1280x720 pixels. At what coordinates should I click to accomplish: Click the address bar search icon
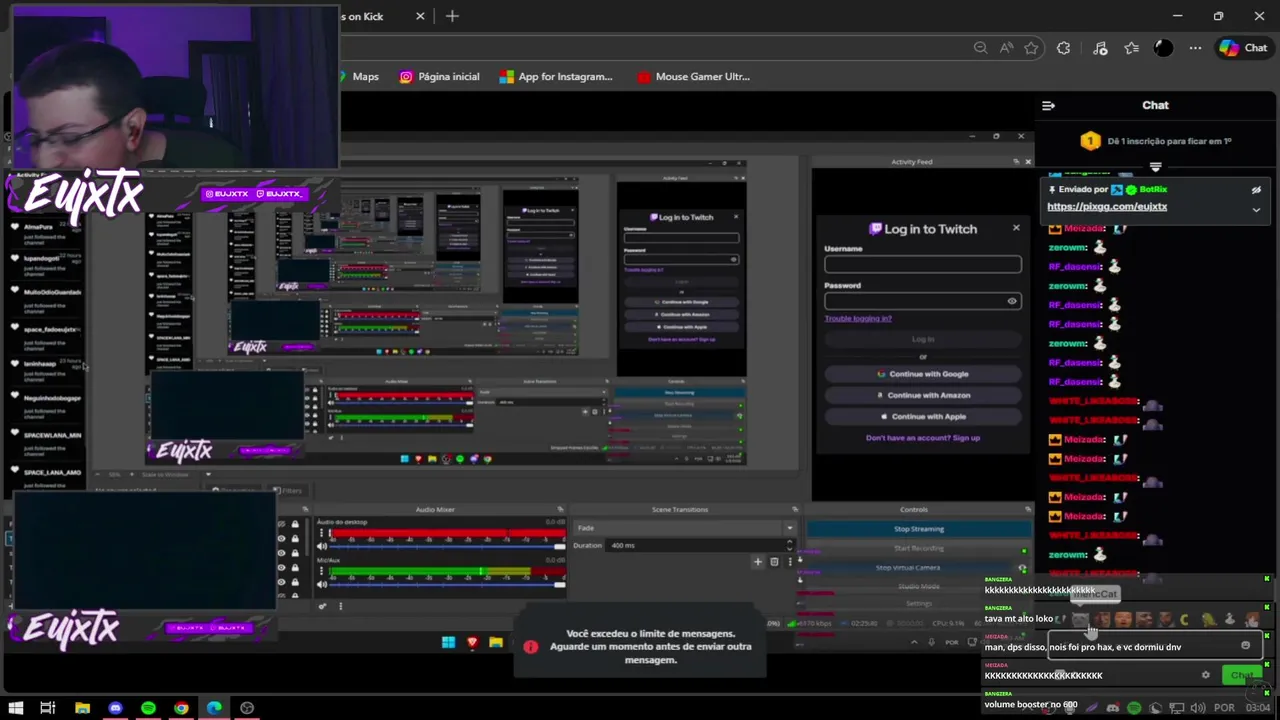(981, 48)
